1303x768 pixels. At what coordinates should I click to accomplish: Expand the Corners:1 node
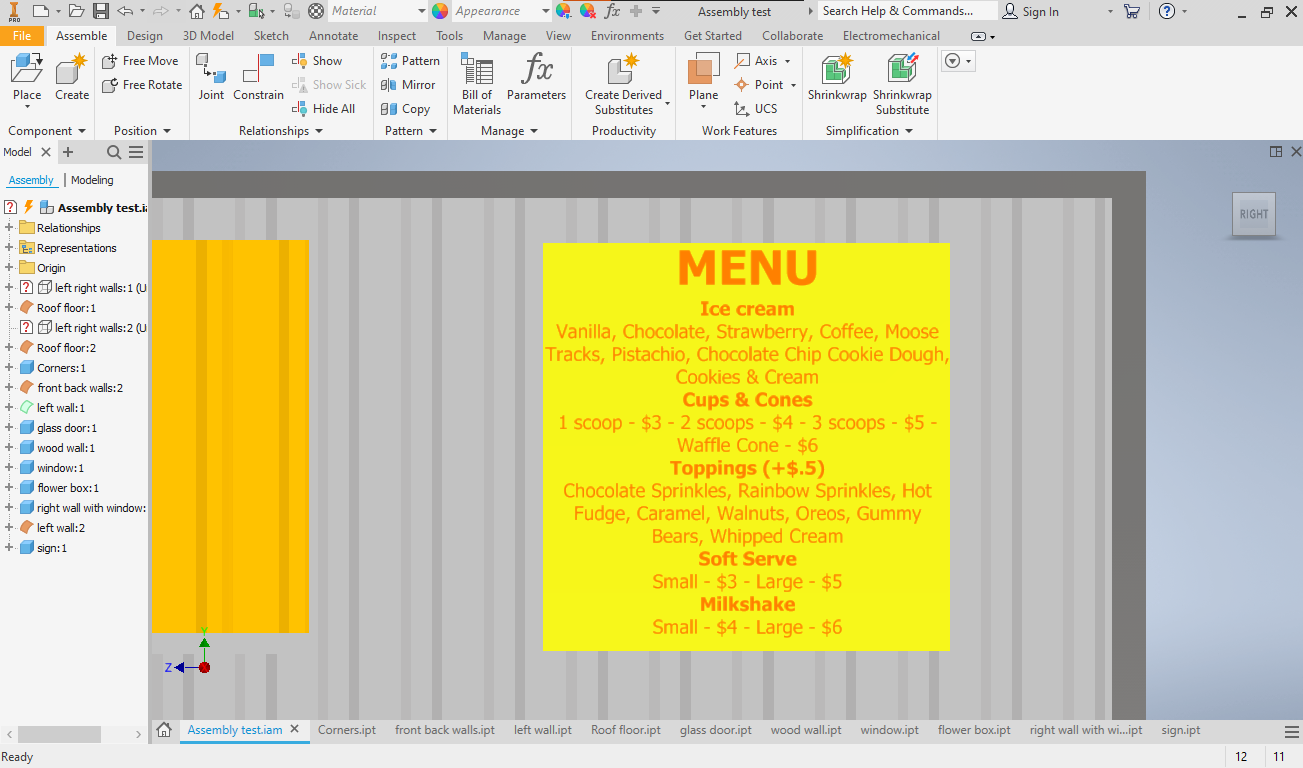point(9,368)
